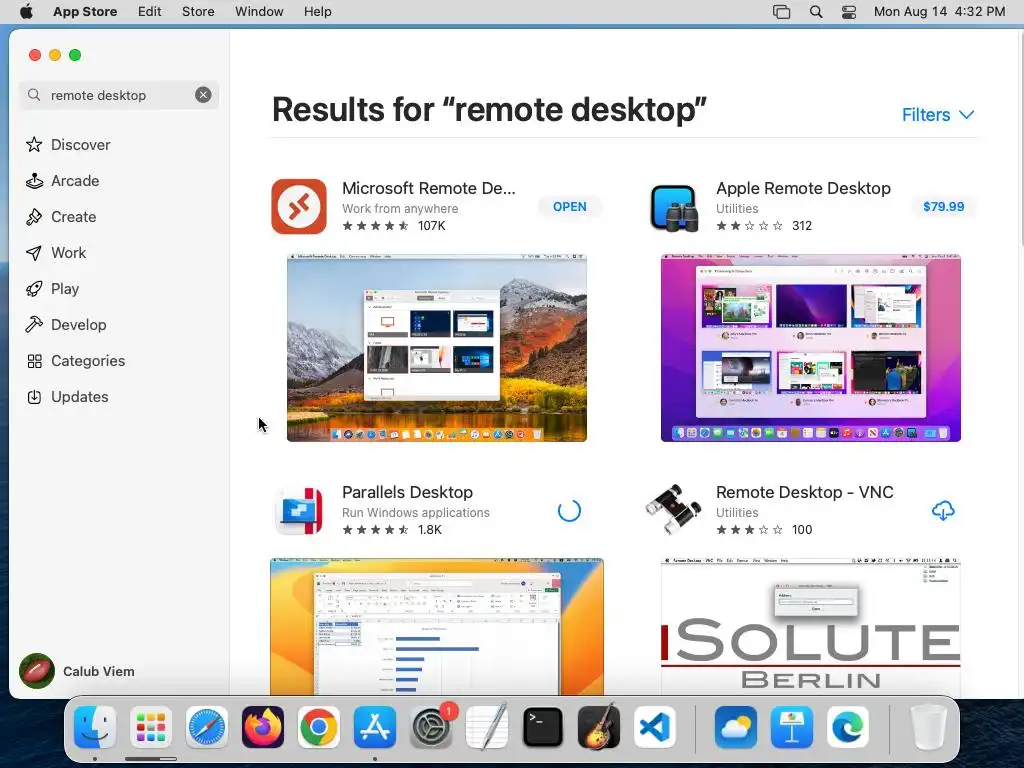Screen dimensions: 1024x768
Task: Open the Calub Viem account avatar
Action: (37, 671)
